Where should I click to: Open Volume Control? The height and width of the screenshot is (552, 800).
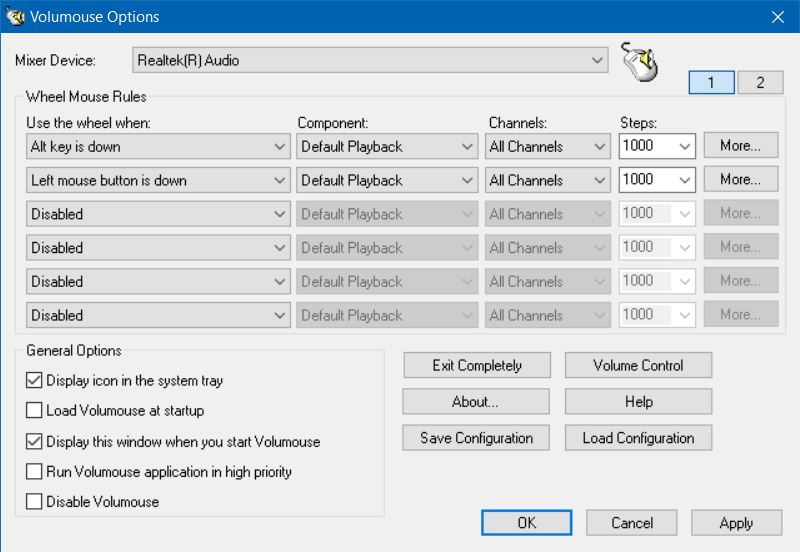pyautogui.click(x=638, y=365)
